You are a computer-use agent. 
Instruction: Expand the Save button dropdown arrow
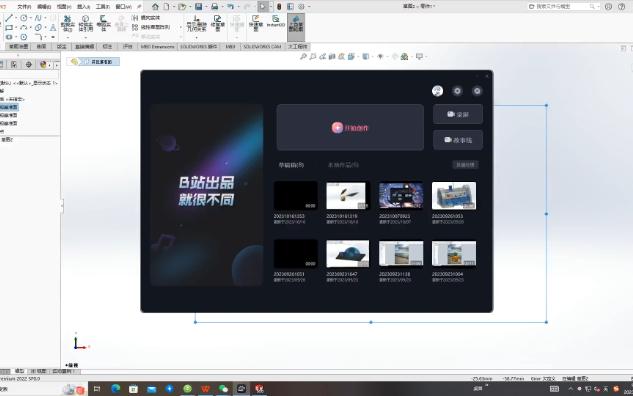206,7
